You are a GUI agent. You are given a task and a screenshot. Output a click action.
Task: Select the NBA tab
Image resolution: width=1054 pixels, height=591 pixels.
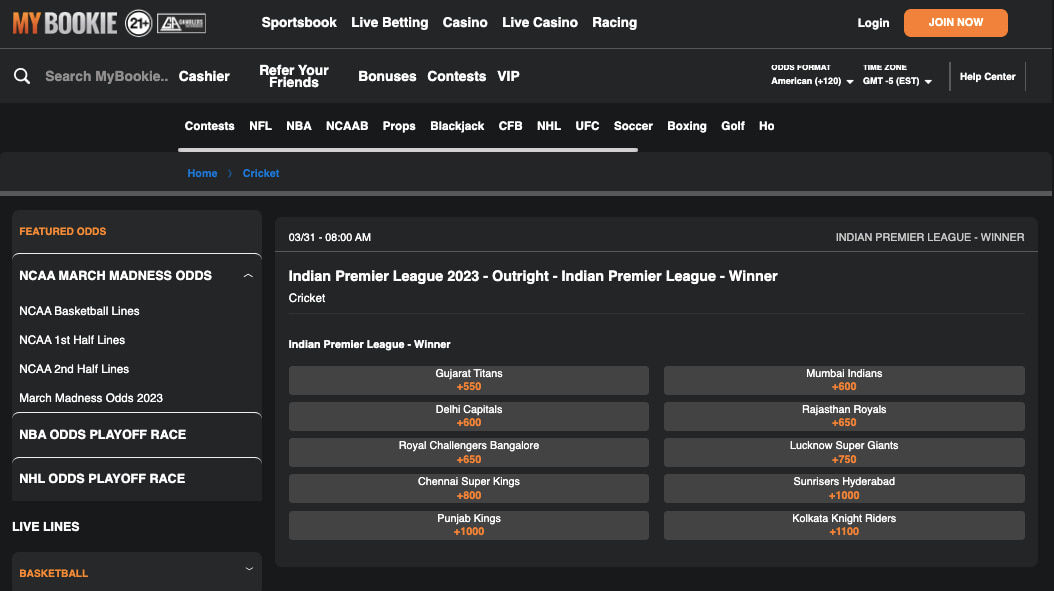298,126
